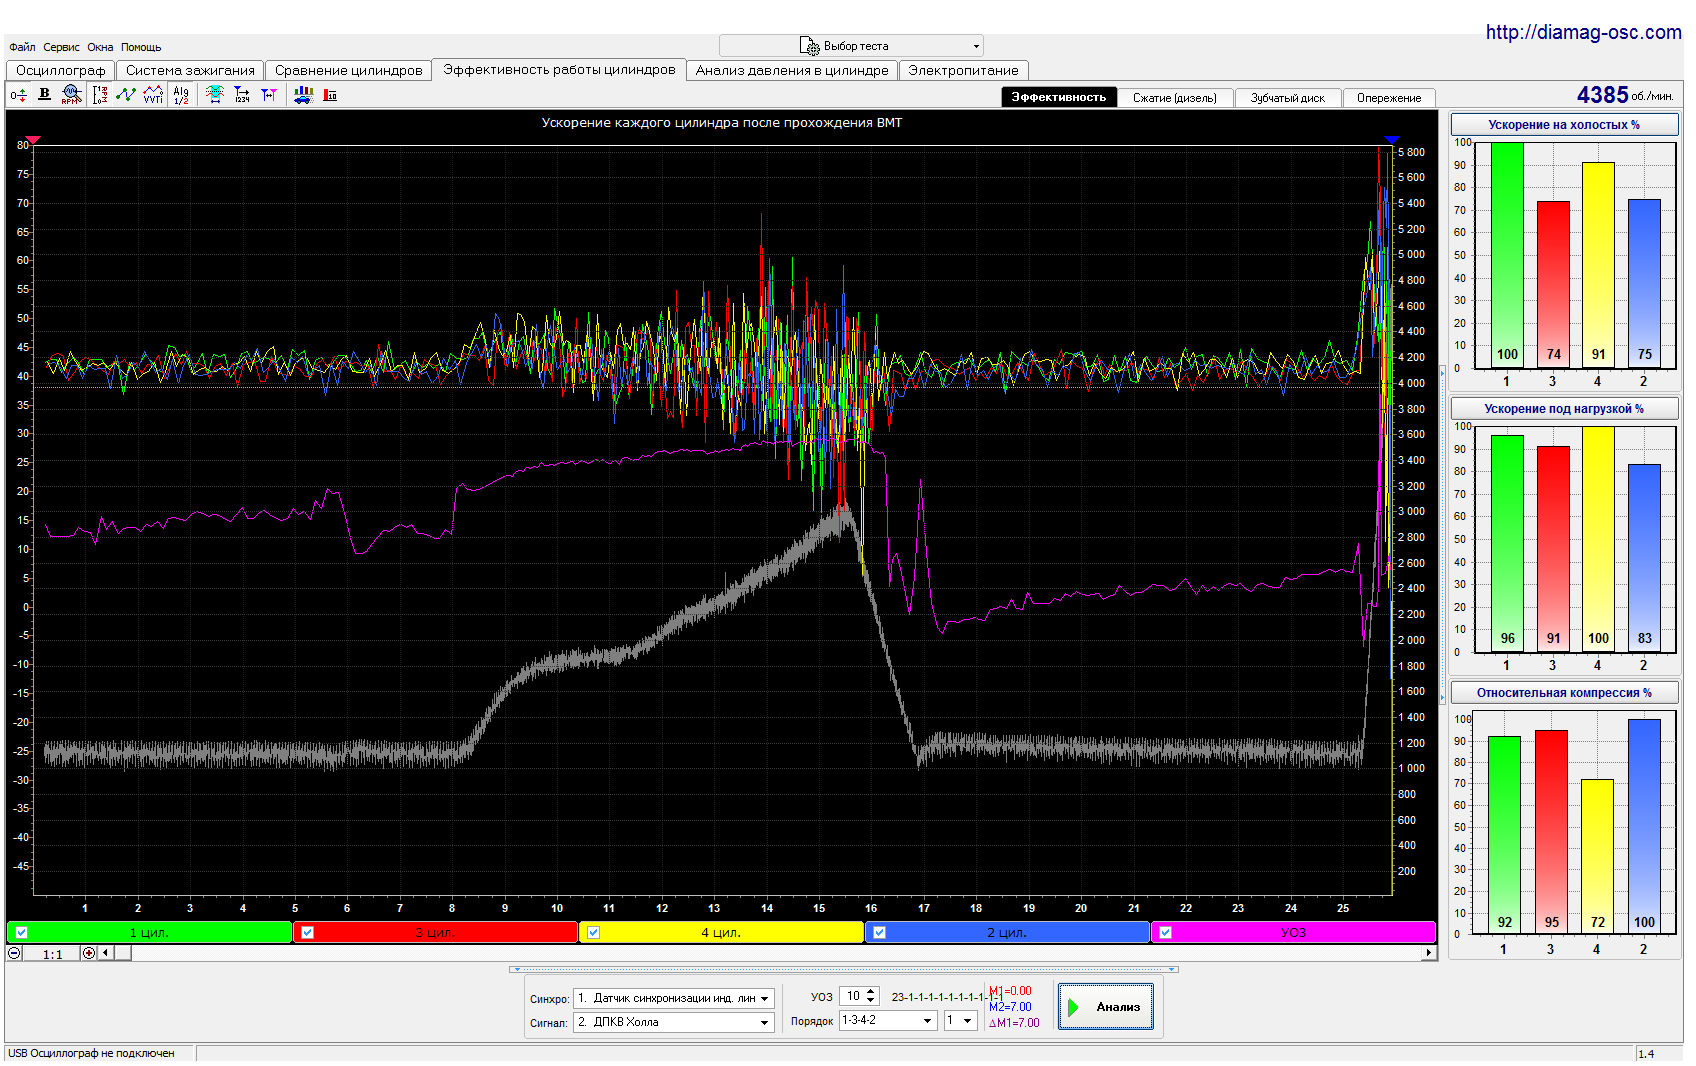Toggle the Alg 1/2 algorithm icon
This screenshot has height=1066, width=1696.
click(x=181, y=95)
